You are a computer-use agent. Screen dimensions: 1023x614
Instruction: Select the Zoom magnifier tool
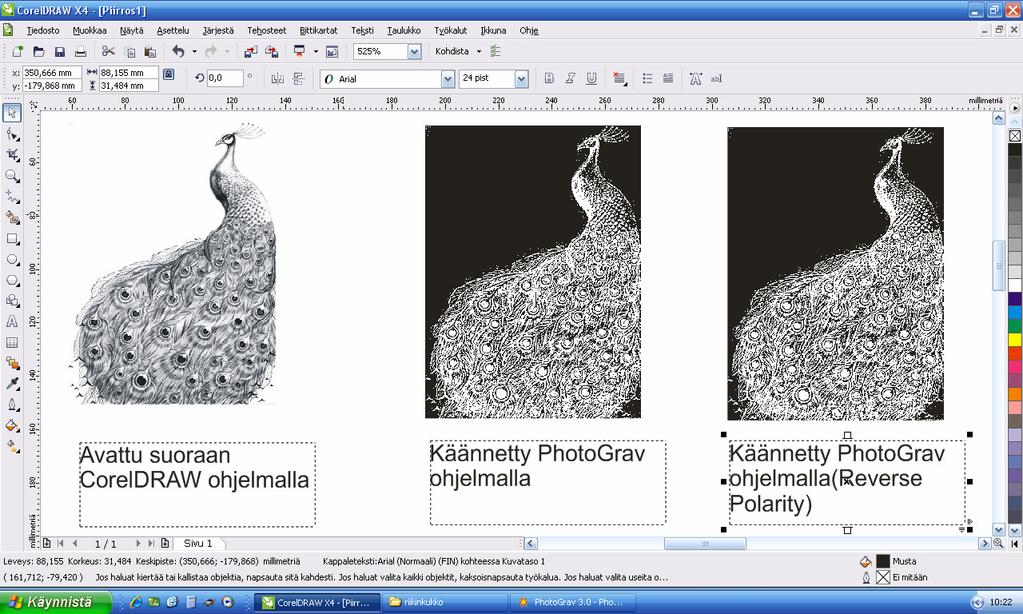(x=12, y=176)
